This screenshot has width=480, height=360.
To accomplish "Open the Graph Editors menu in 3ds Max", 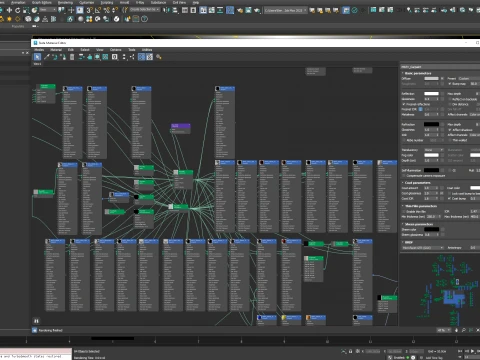I will pos(42,2).
